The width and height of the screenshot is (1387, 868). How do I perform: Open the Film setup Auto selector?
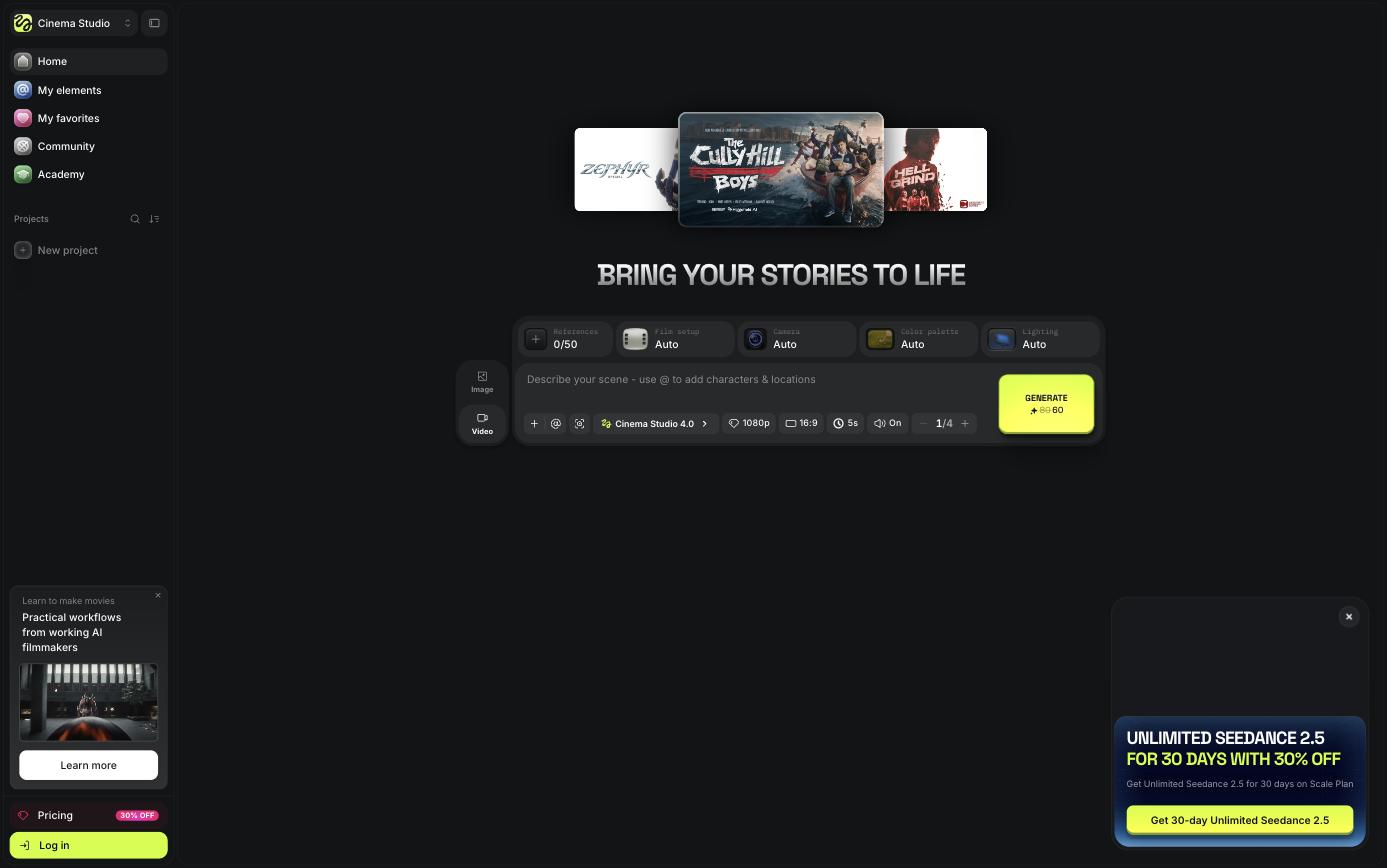pyautogui.click(x=676, y=339)
